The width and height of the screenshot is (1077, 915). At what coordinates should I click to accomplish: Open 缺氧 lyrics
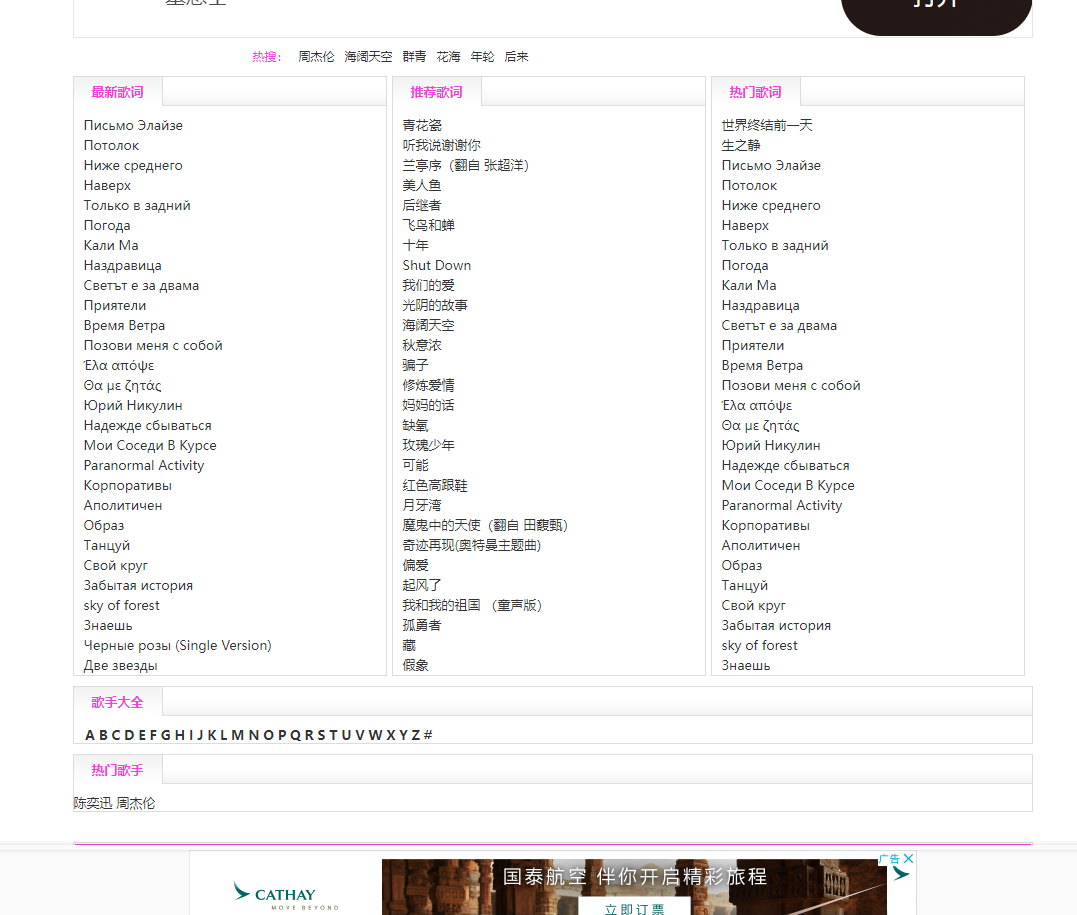tap(416, 425)
